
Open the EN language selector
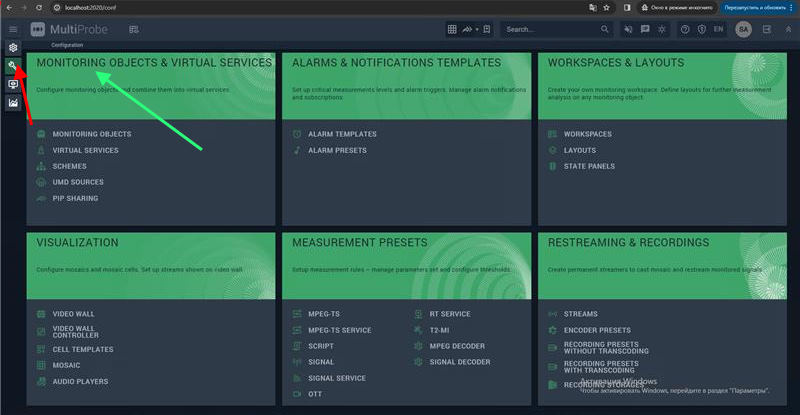[718, 30]
